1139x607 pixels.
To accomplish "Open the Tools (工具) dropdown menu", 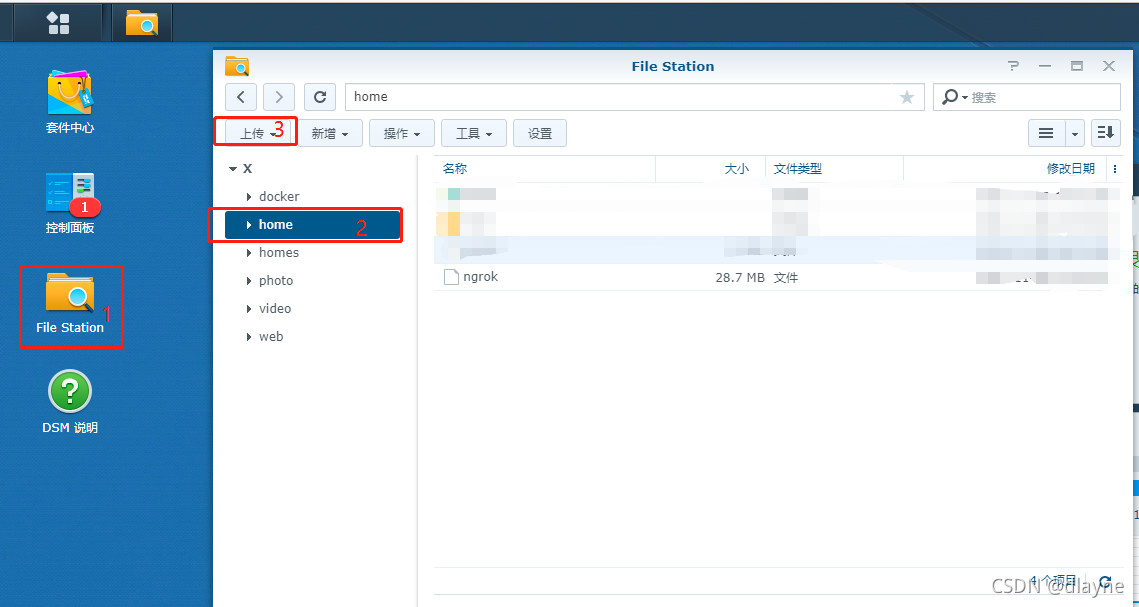I will tap(474, 133).
